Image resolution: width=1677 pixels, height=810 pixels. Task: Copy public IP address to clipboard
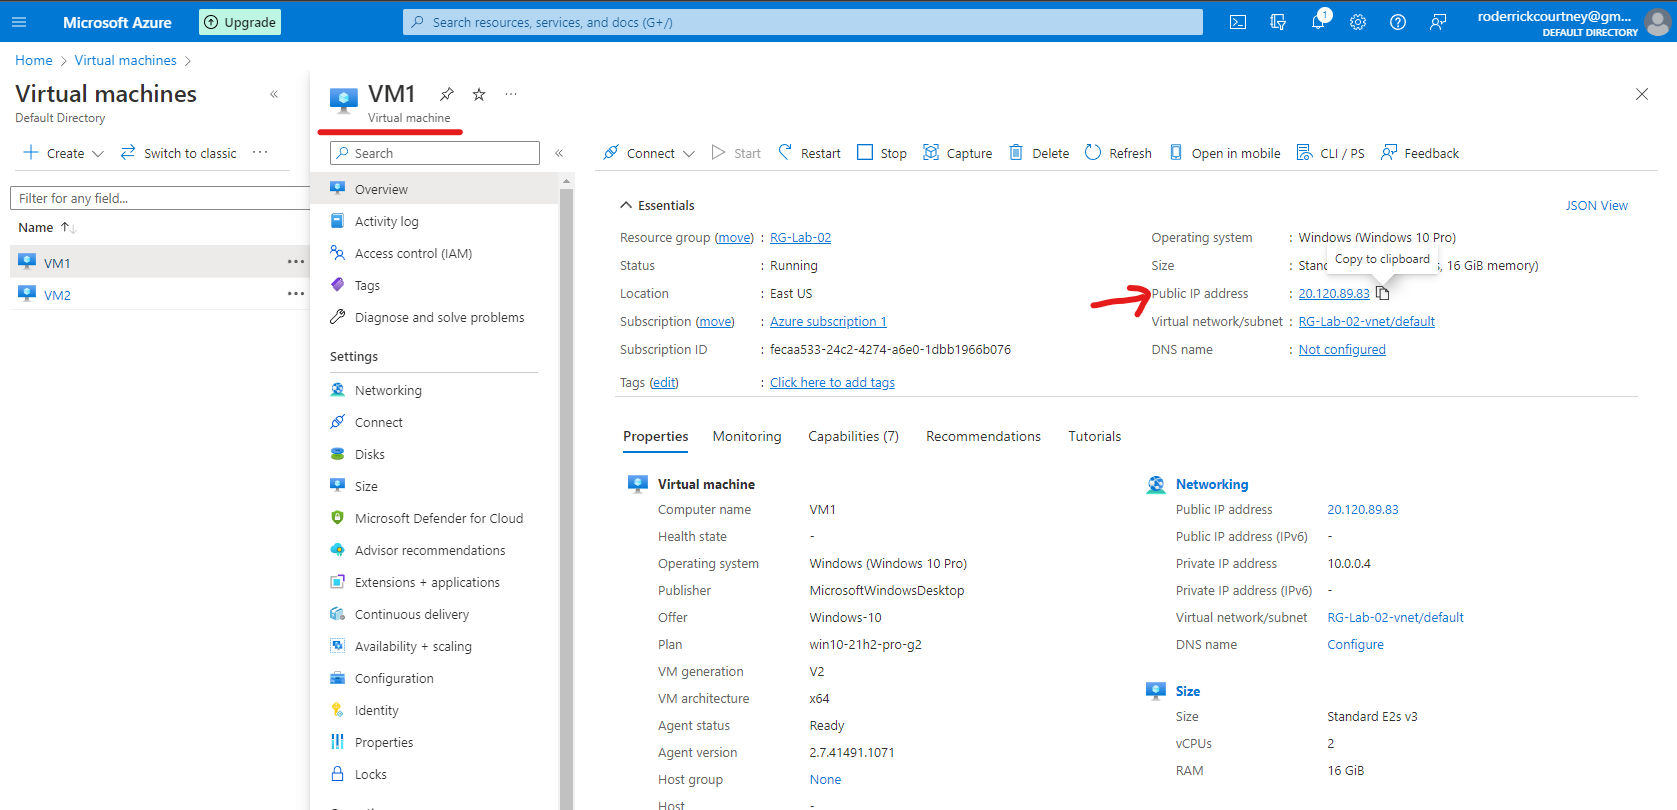(1382, 293)
